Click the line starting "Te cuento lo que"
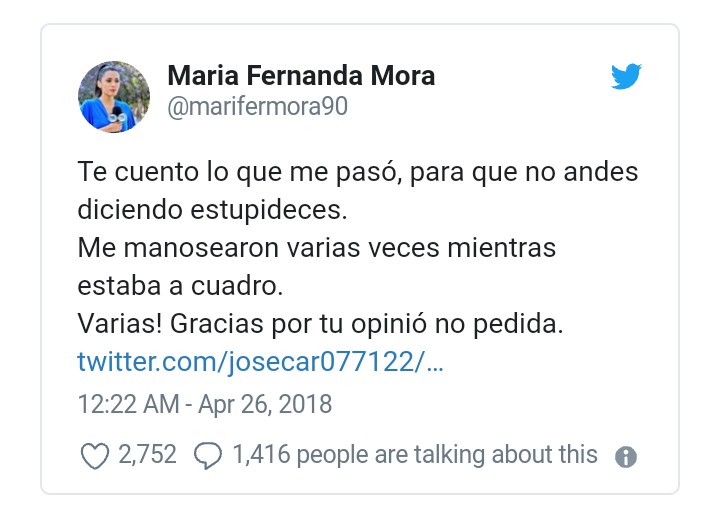The width and height of the screenshot is (720, 527). pos(357,171)
